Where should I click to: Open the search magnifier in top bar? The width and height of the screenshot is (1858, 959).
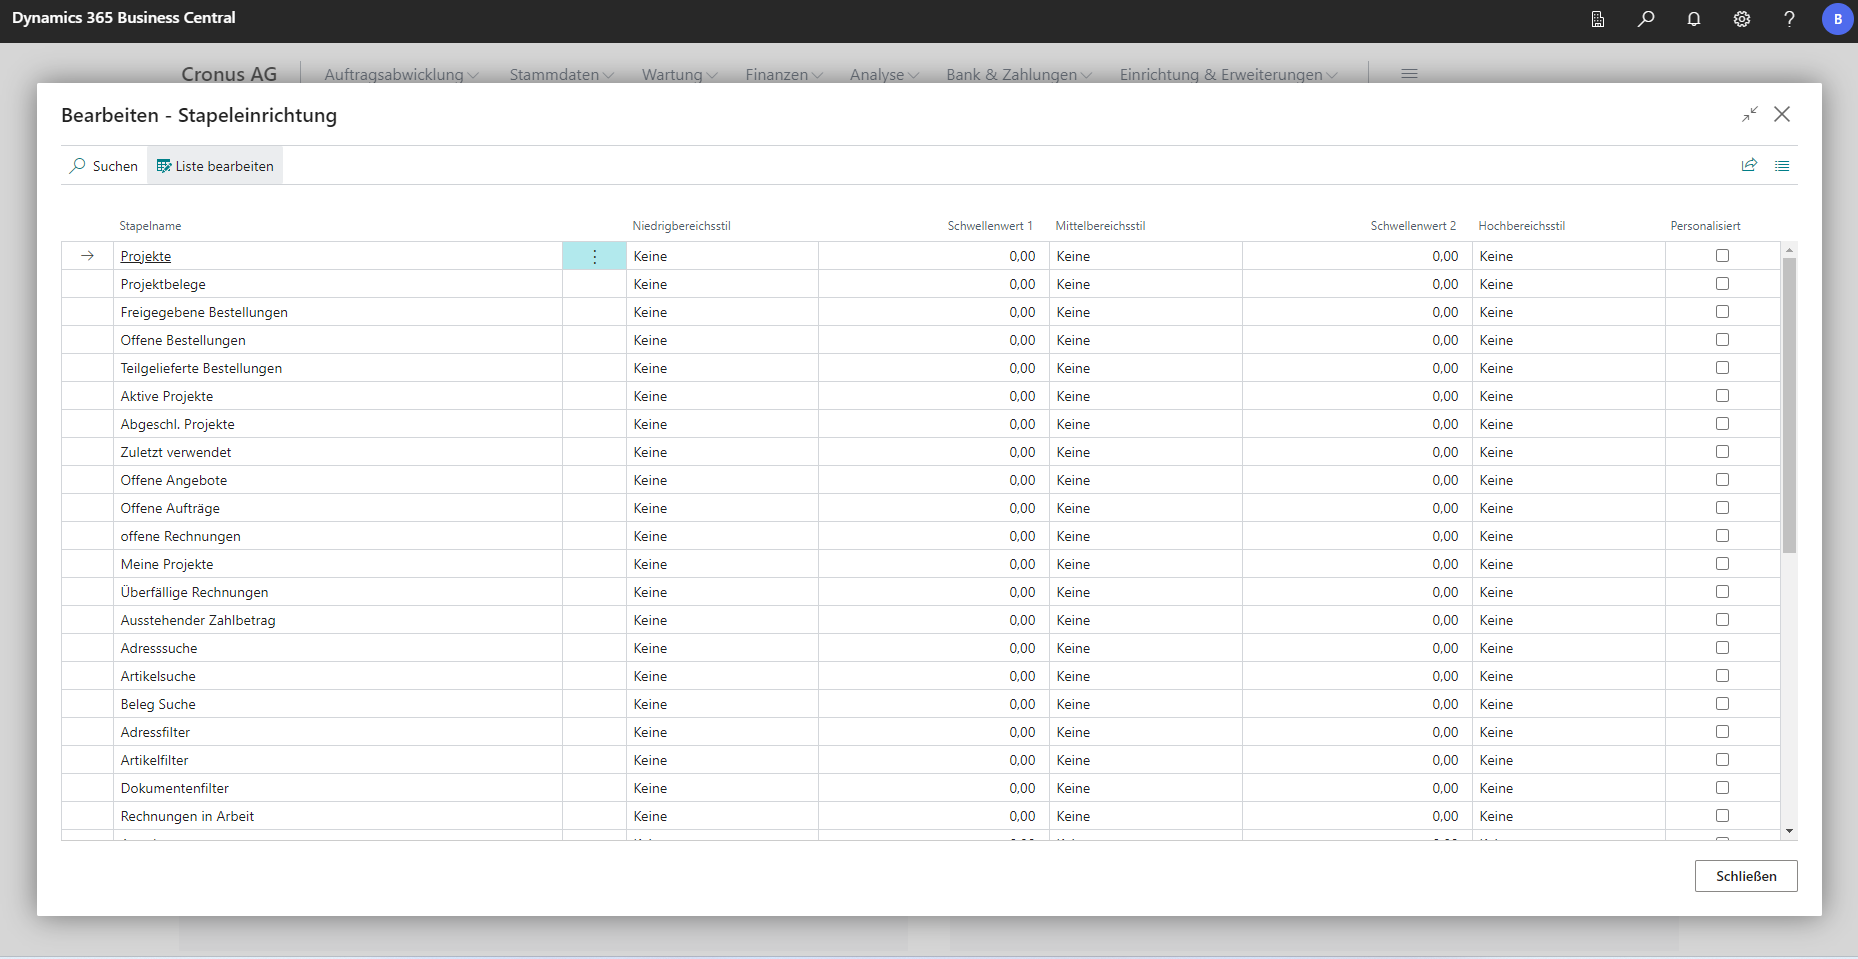tap(1645, 19)
